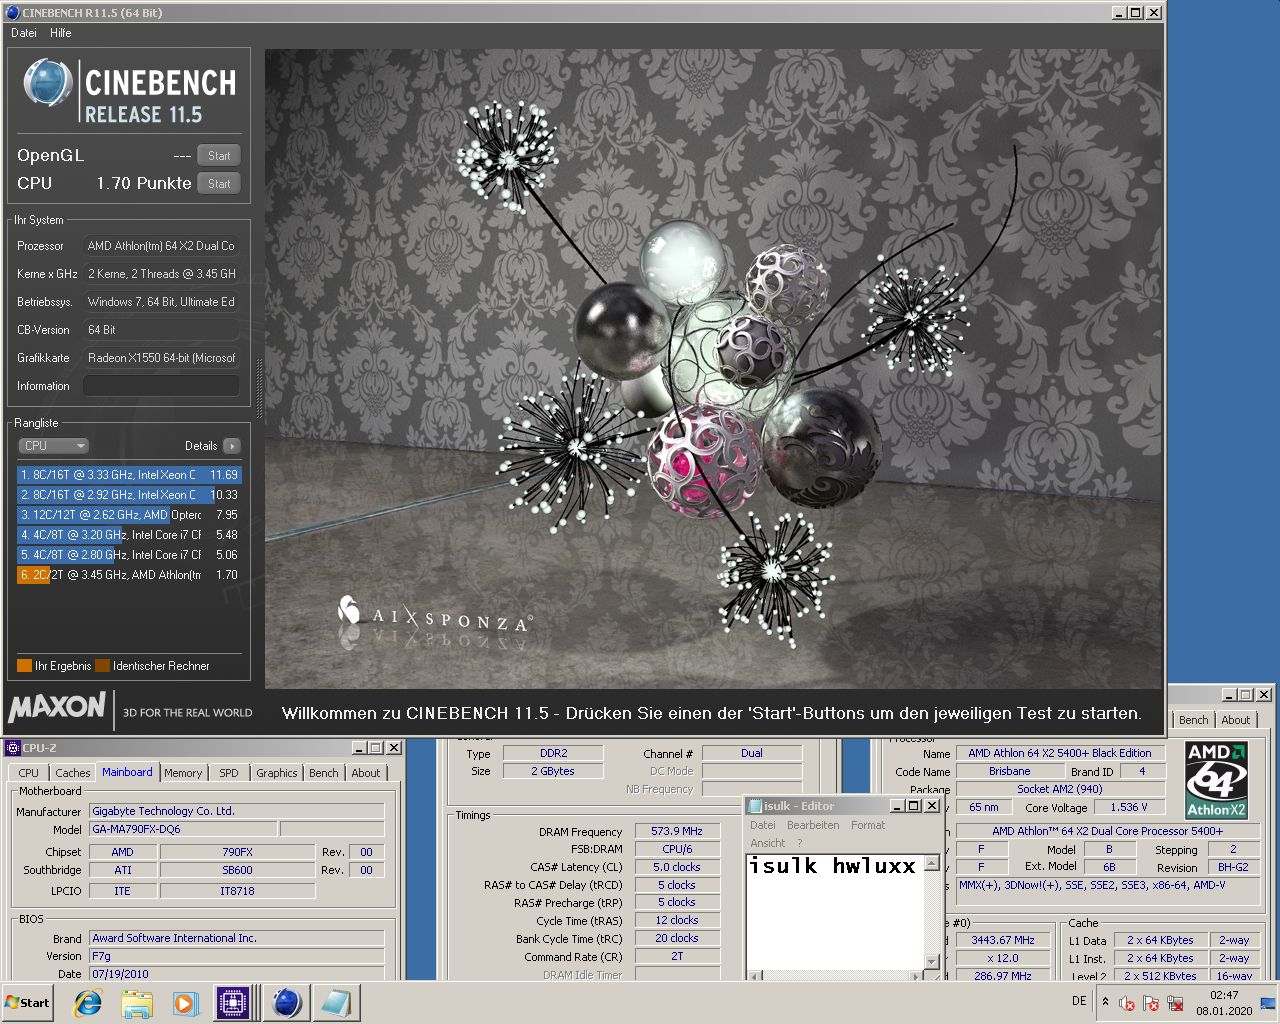Click the orange Ihr Ergebnis legend swatch

(24, 666)
